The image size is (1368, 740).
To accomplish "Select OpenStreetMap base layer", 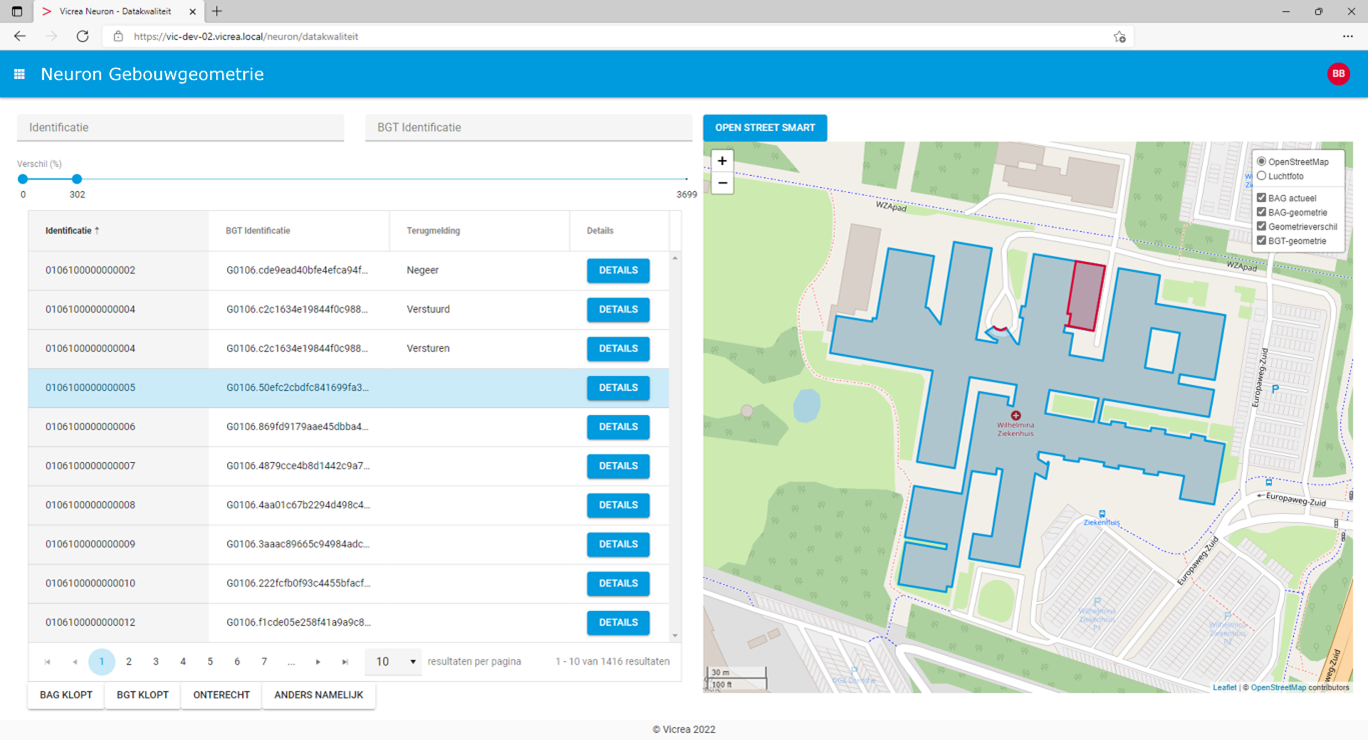I will [x=1261, y=162].
